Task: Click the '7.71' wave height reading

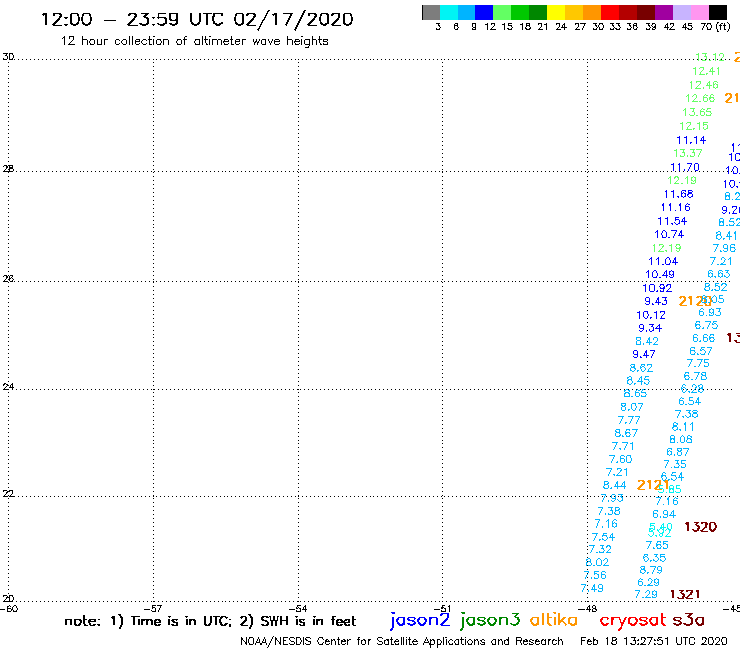Action: click(x=623, y=446)
